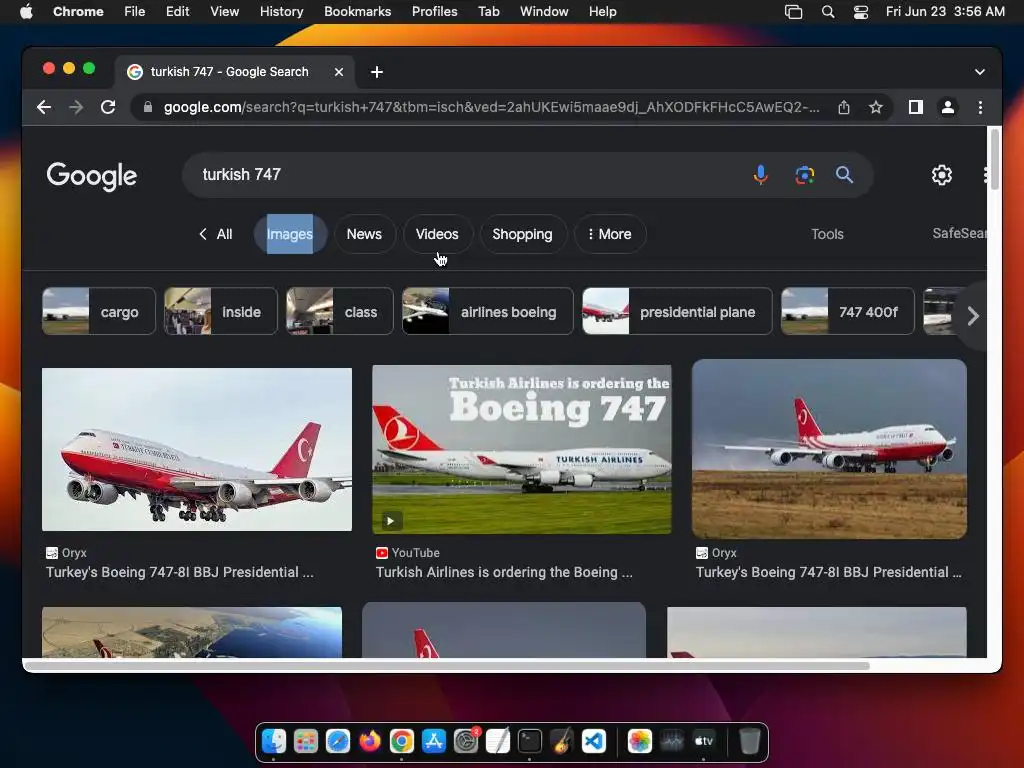This screenshot has height=768, width=1024.
Task: Filter by presidential plane chip
Action: pyautogui.click(x=677, y=312)
